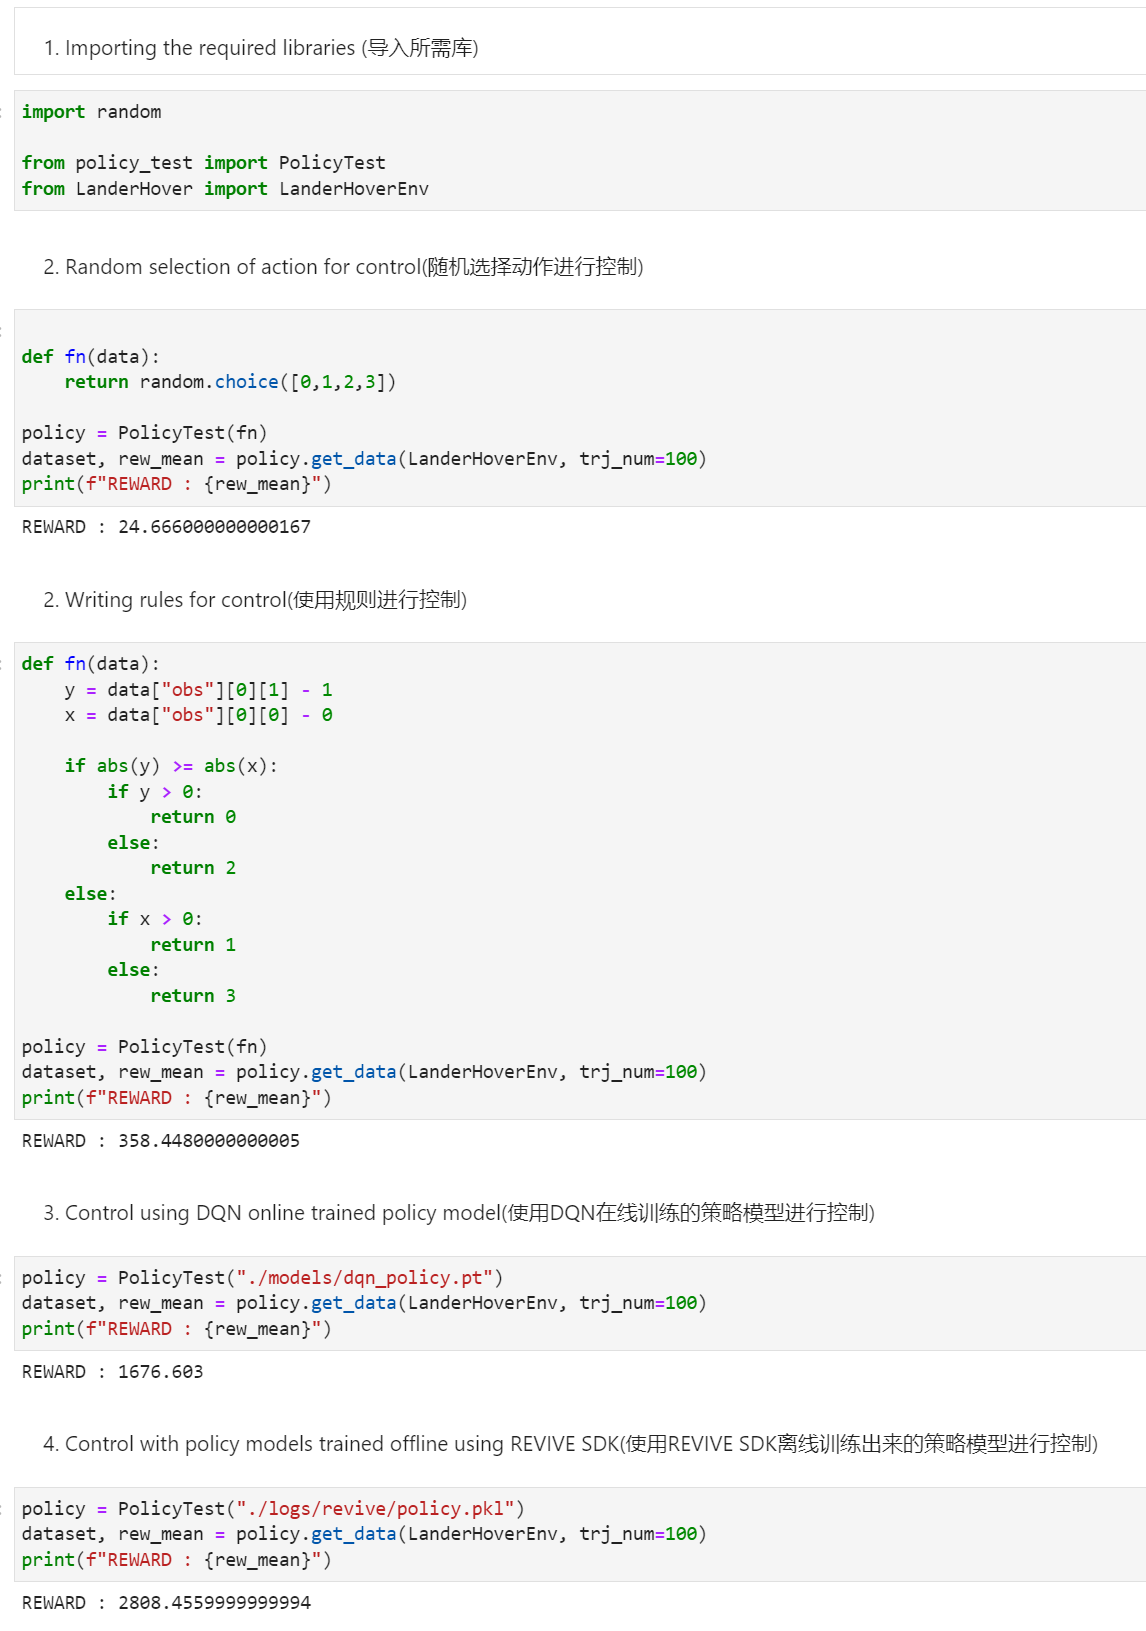Click 'return random.choice([0,1,2,3])' line
The height and width of the screenshot is (1631, 1146).
tap(230, 382)
